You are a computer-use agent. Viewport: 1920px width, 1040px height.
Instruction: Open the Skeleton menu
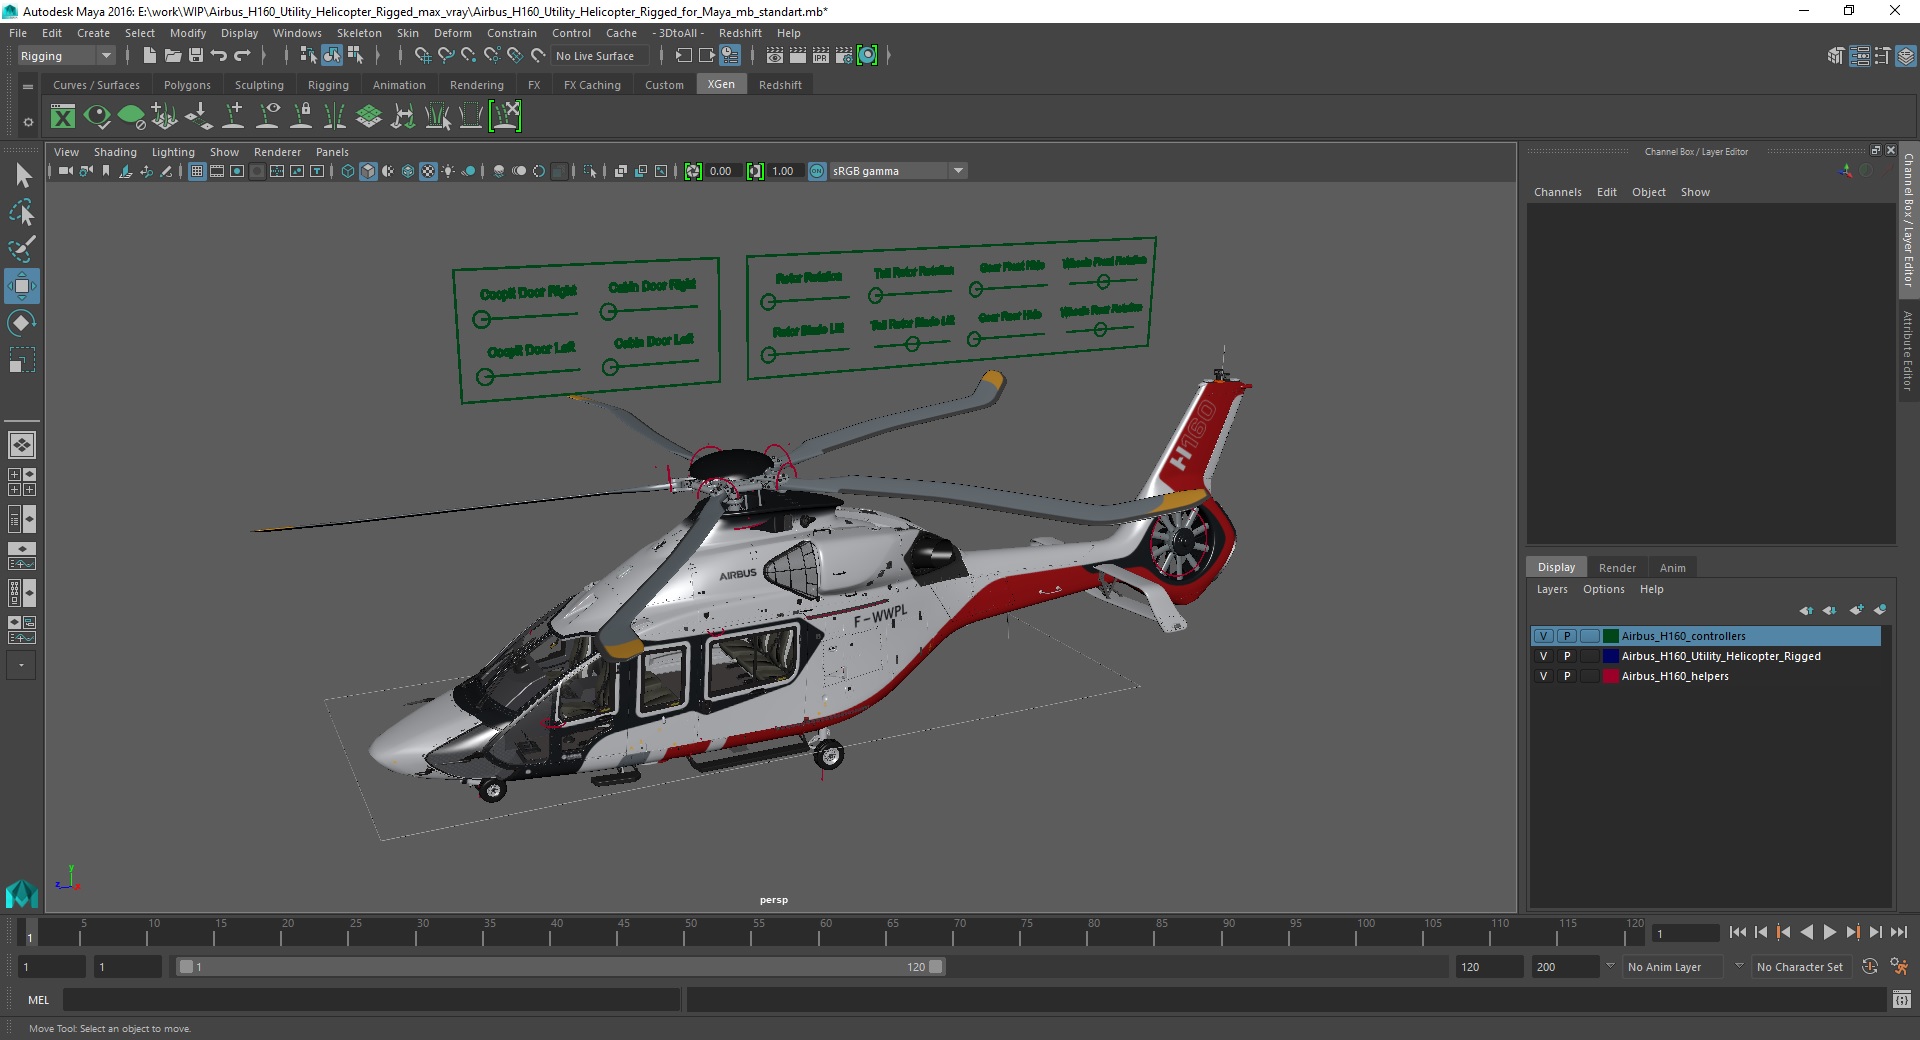click(359, 33)
